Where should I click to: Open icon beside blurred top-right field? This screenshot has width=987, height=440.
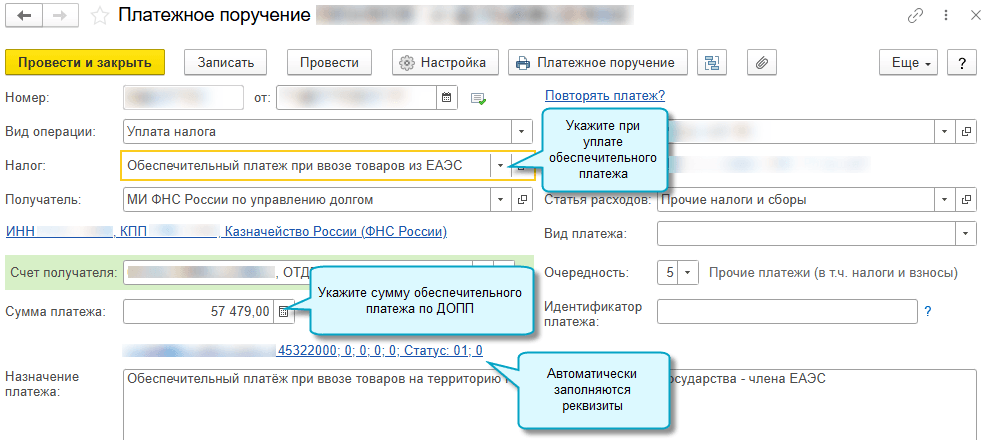[966, 131]
